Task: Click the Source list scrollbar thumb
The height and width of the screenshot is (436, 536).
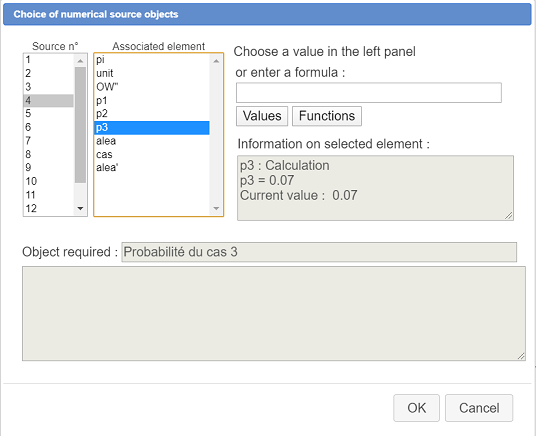Action: tap(80, 125)
